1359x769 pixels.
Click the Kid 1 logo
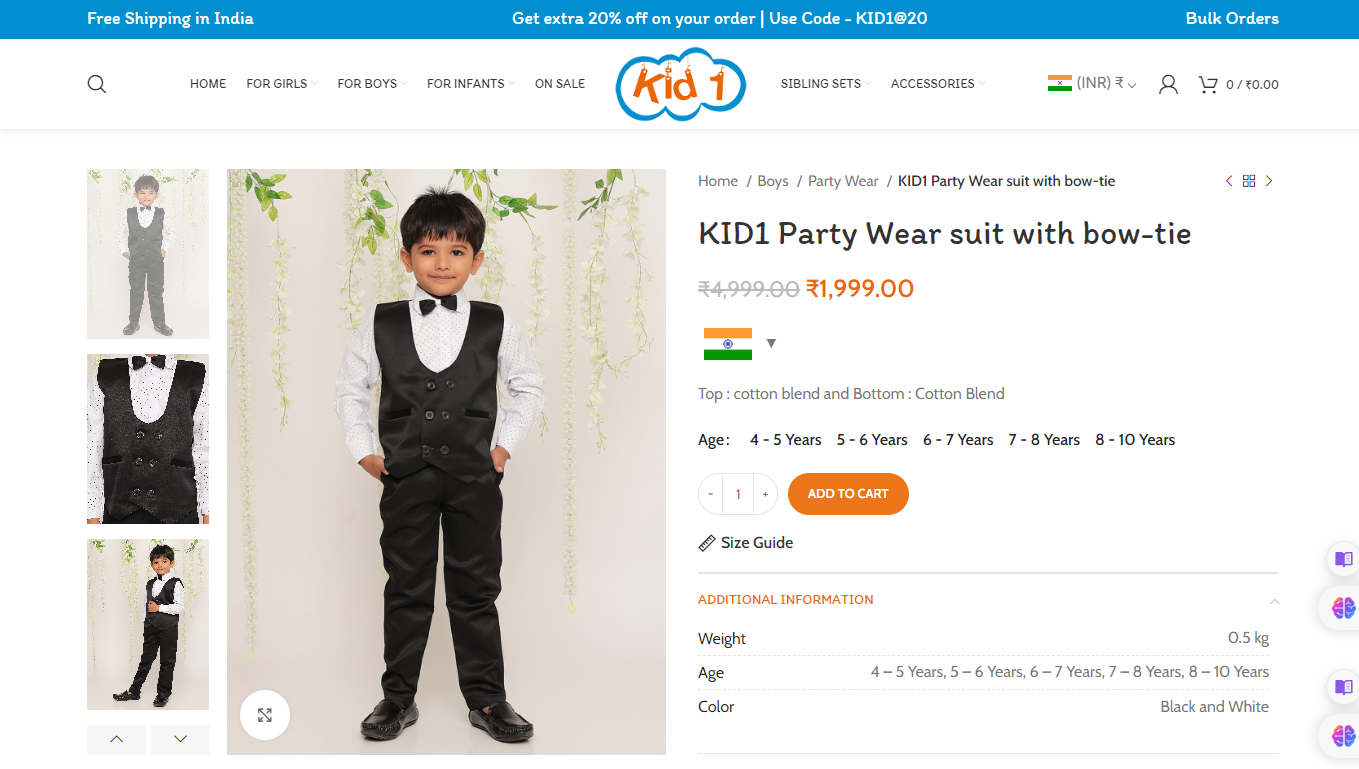(681, 85)
